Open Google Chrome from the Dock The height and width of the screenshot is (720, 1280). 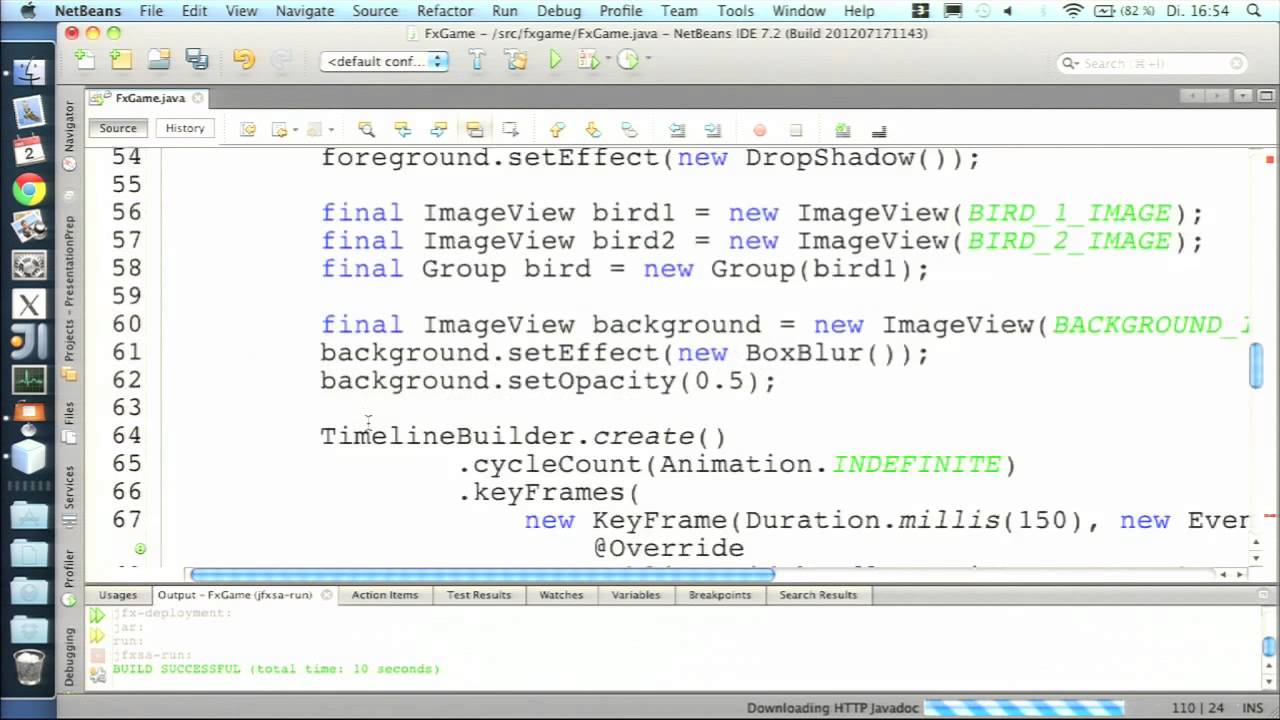pos(29,190)
